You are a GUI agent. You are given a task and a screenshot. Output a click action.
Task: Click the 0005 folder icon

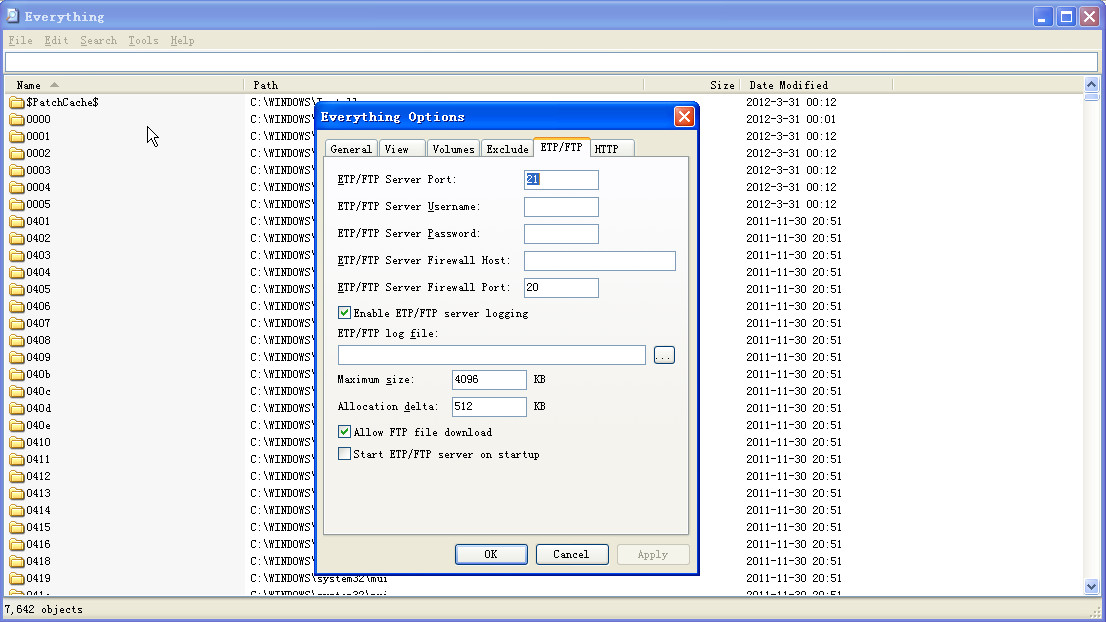click(x=17, y=205)
